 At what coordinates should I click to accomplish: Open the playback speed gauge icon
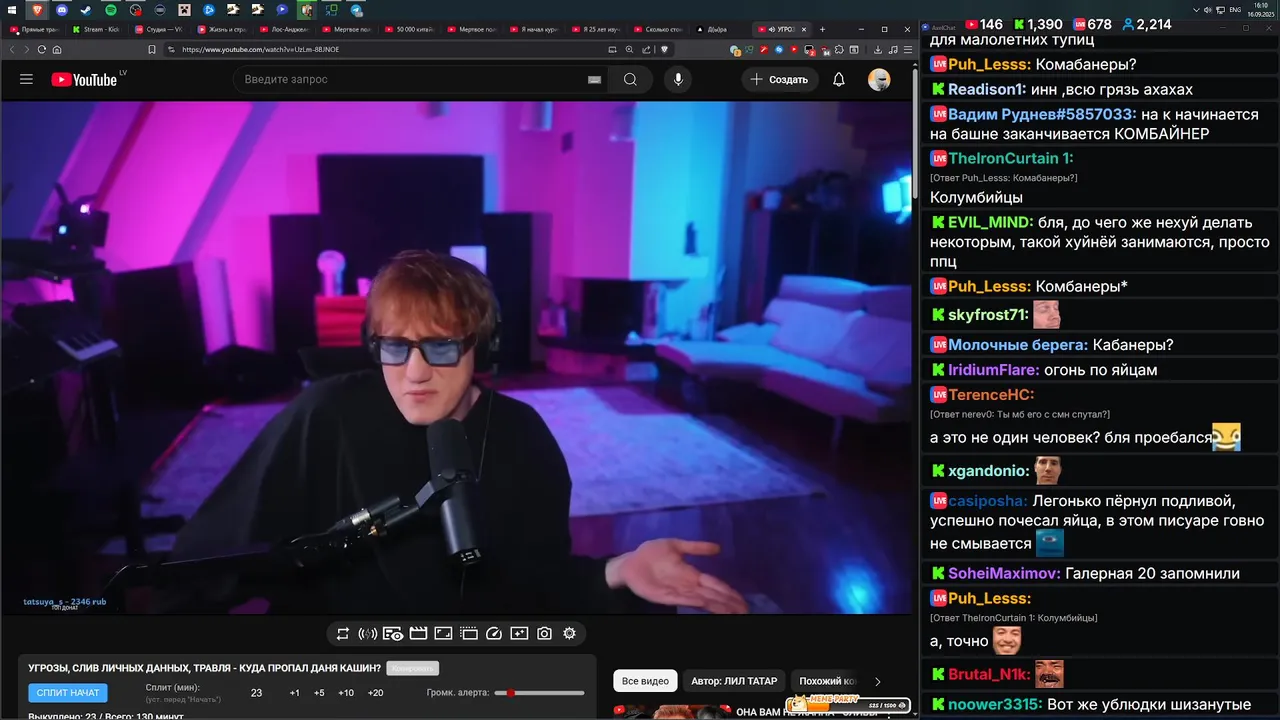494,633
